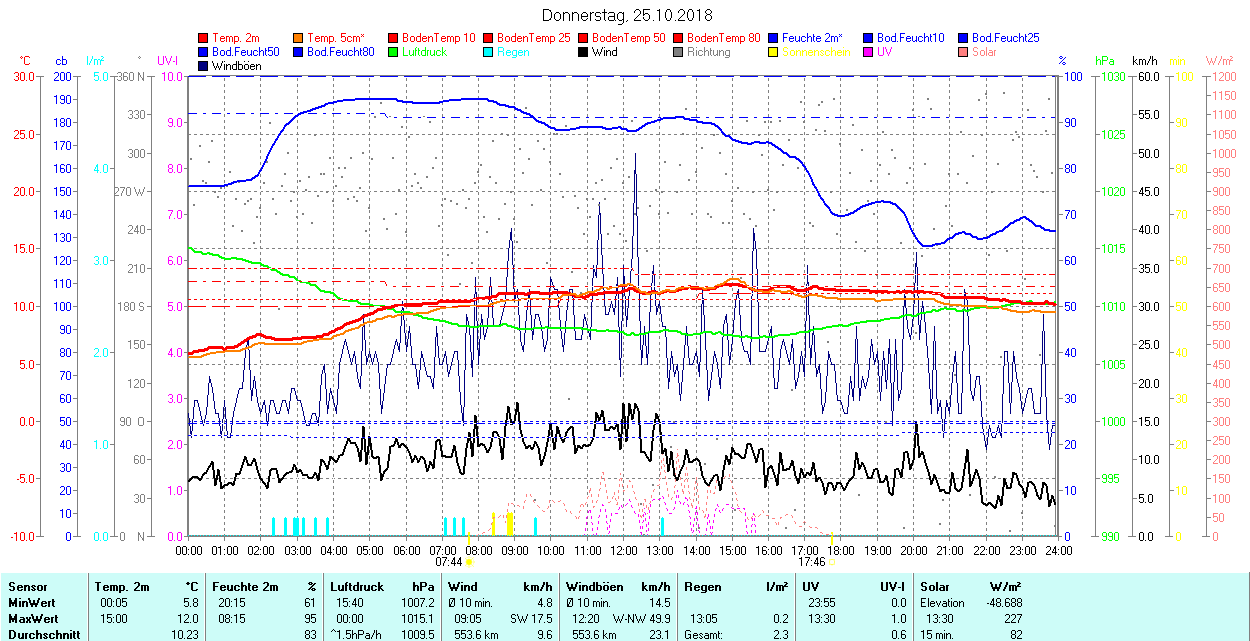The height and width of the screenshot is (641, 1250).
Task: Click the cyan Regen legend swatch
Action: pos(489,52)
